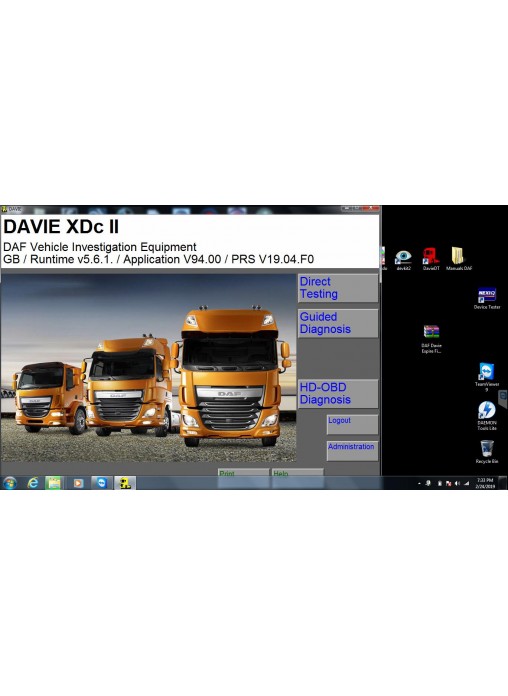Open the Windows Start menu
508x696 pixels.
[x=9, y=483]
